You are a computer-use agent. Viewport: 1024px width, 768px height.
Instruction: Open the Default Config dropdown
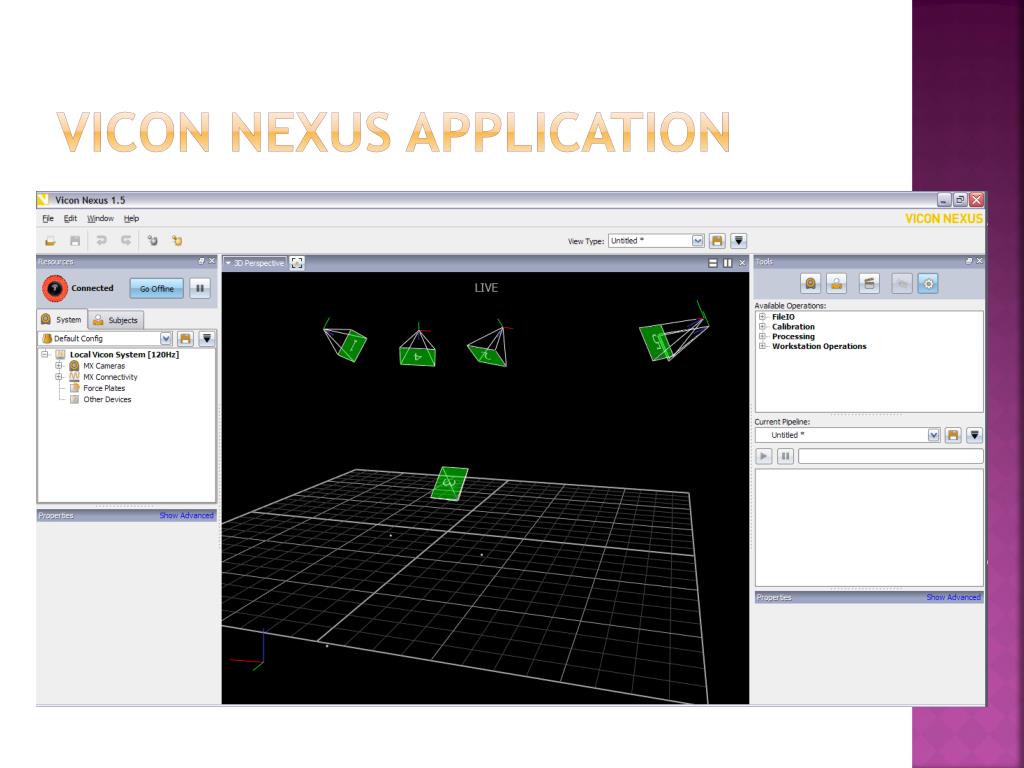coord(165,338)
